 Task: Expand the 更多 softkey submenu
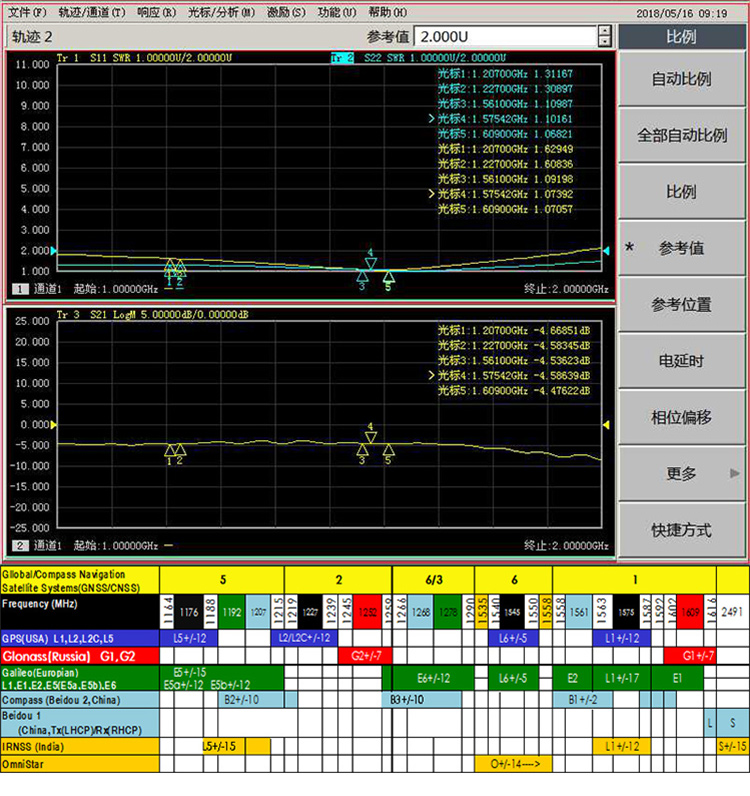[x=682, y=474]
